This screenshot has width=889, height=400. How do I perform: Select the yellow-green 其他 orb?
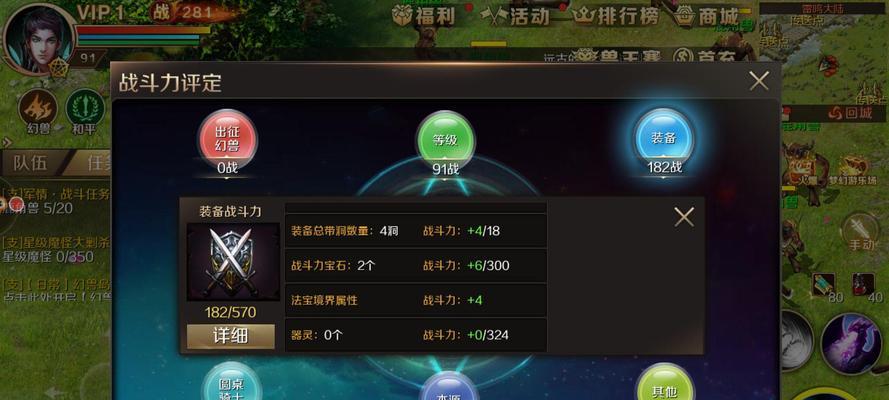pos(664,385)
